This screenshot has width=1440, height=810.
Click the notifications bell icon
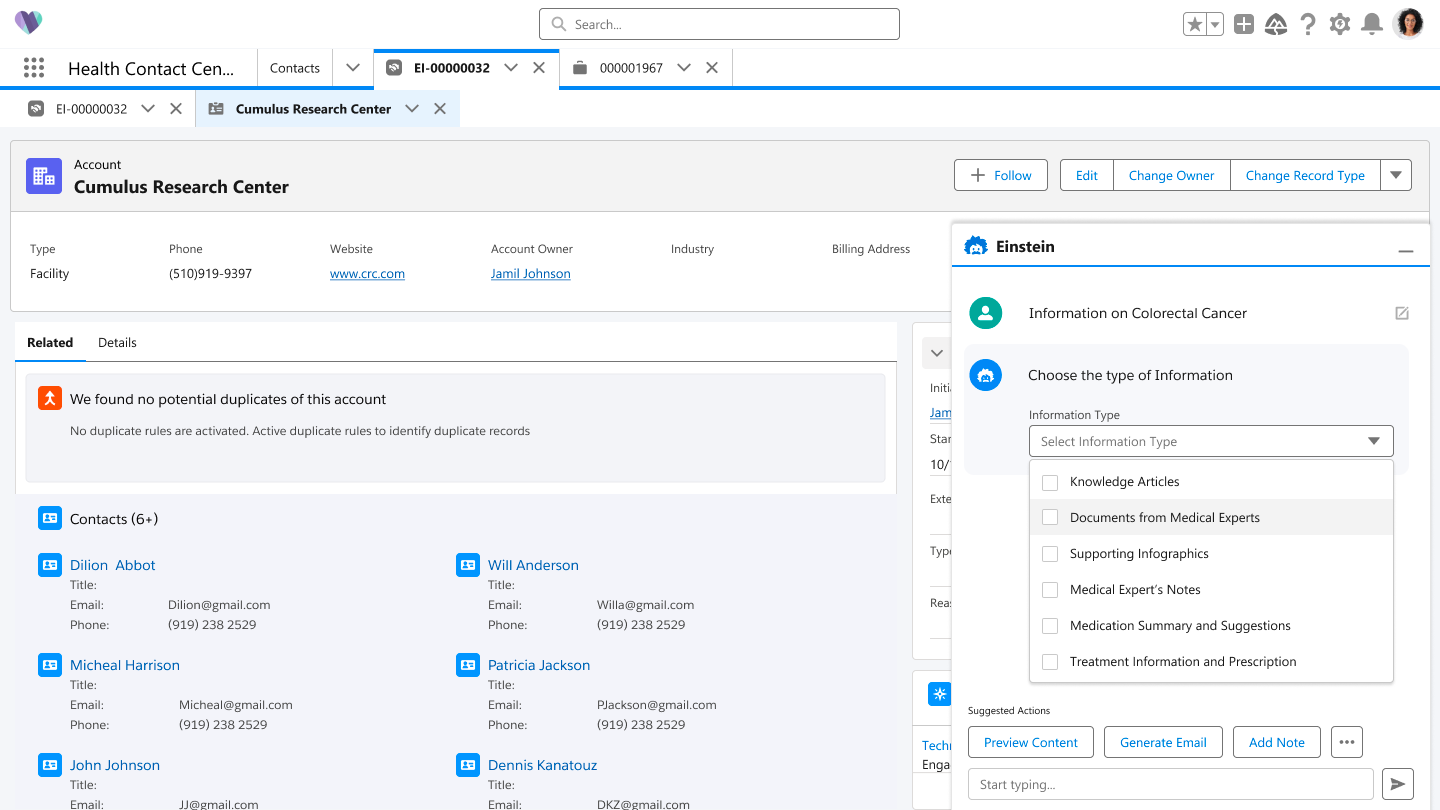click(x=1372, y=24)
